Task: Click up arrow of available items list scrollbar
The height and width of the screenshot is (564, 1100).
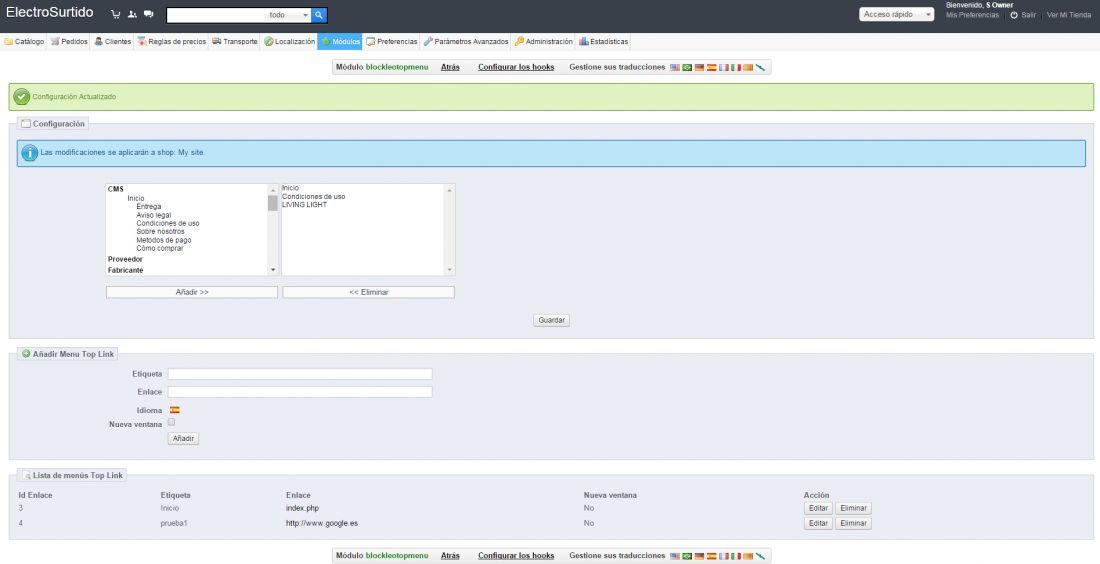Action: coord(273,189)
